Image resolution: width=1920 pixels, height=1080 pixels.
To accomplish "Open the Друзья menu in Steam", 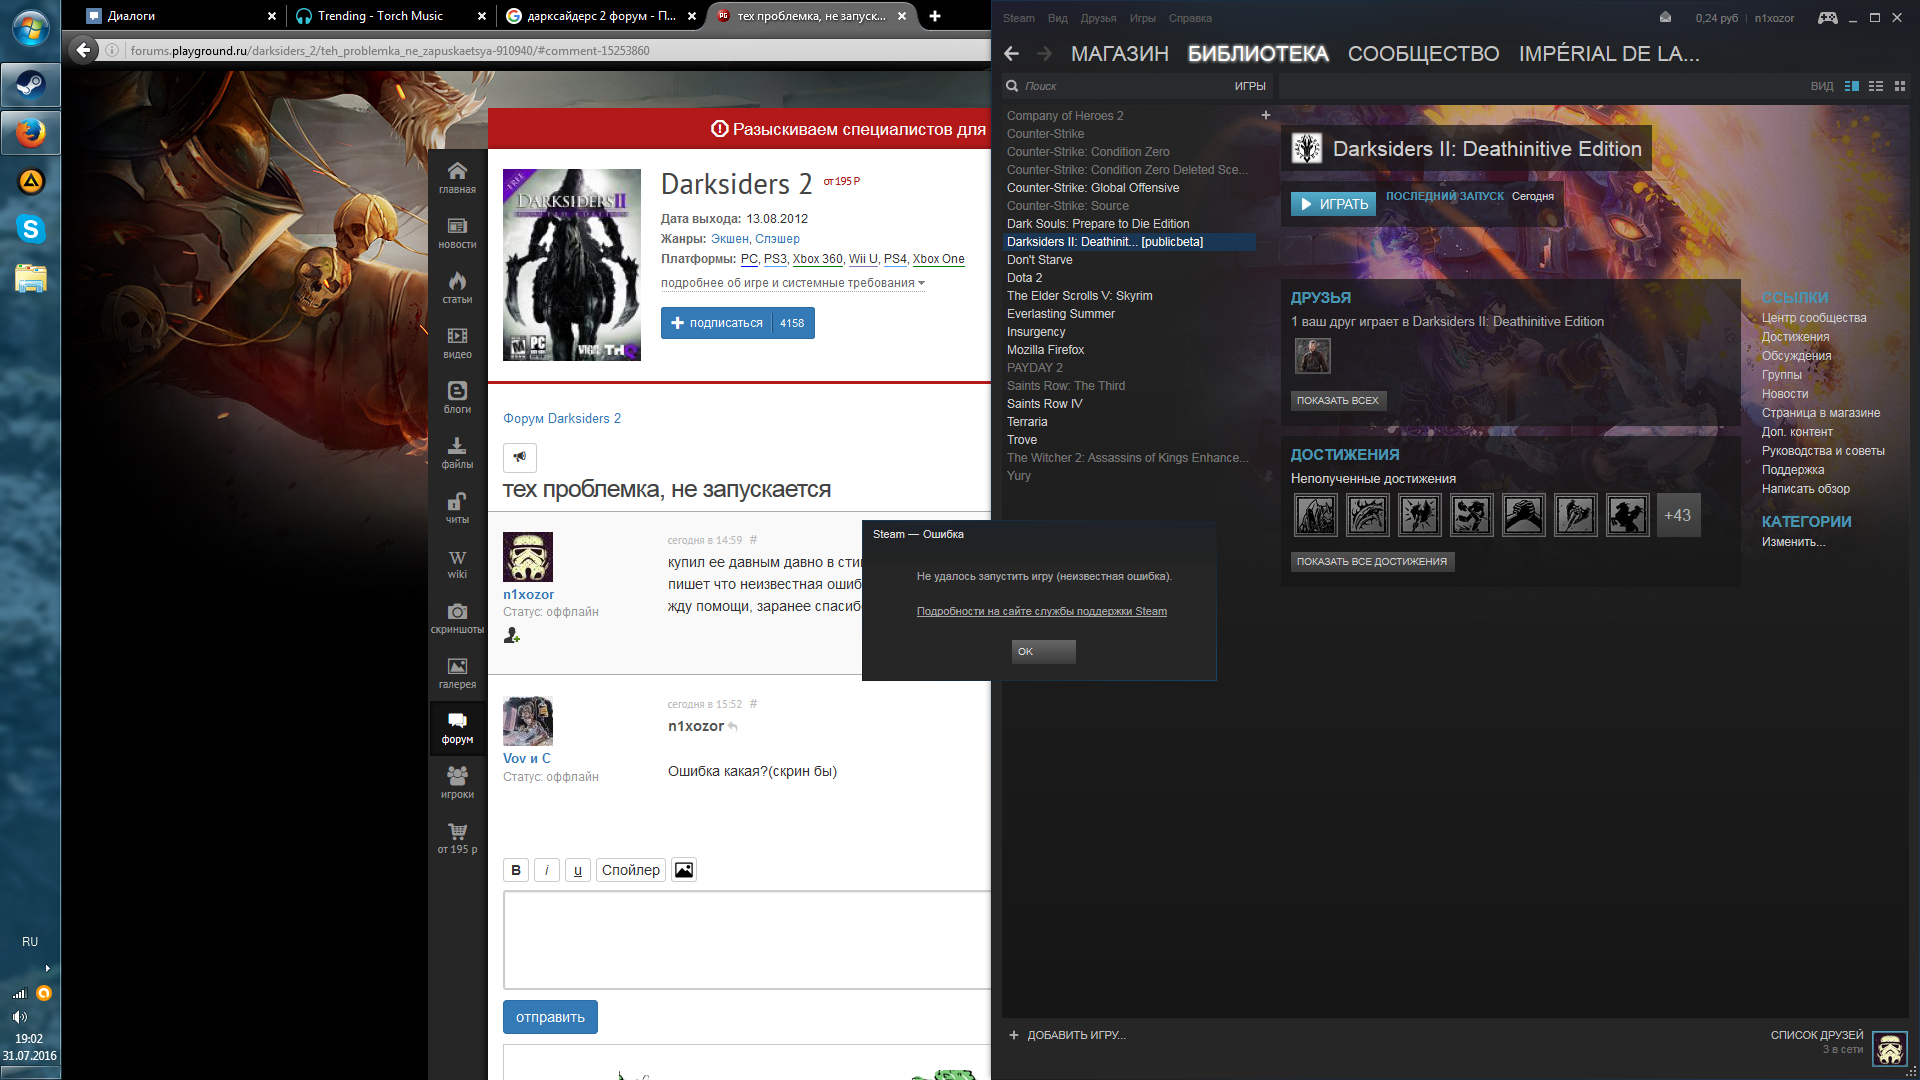I will pyautogui.click(x=1098, y=18).
